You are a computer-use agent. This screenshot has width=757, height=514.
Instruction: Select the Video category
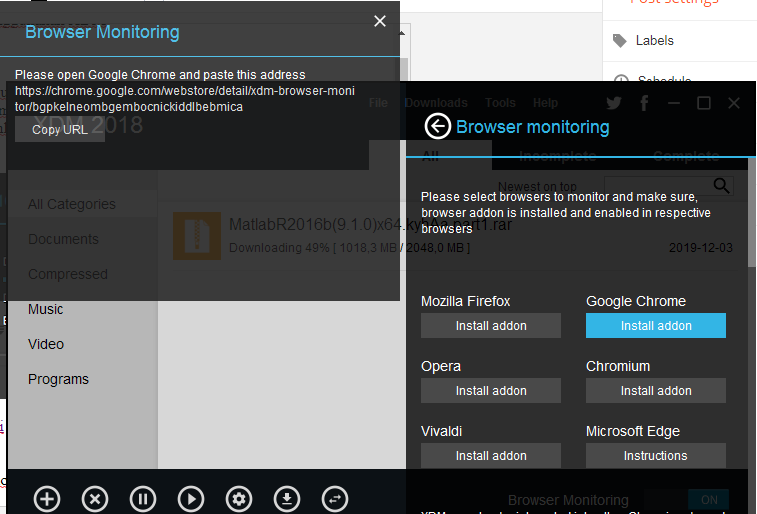46,344
